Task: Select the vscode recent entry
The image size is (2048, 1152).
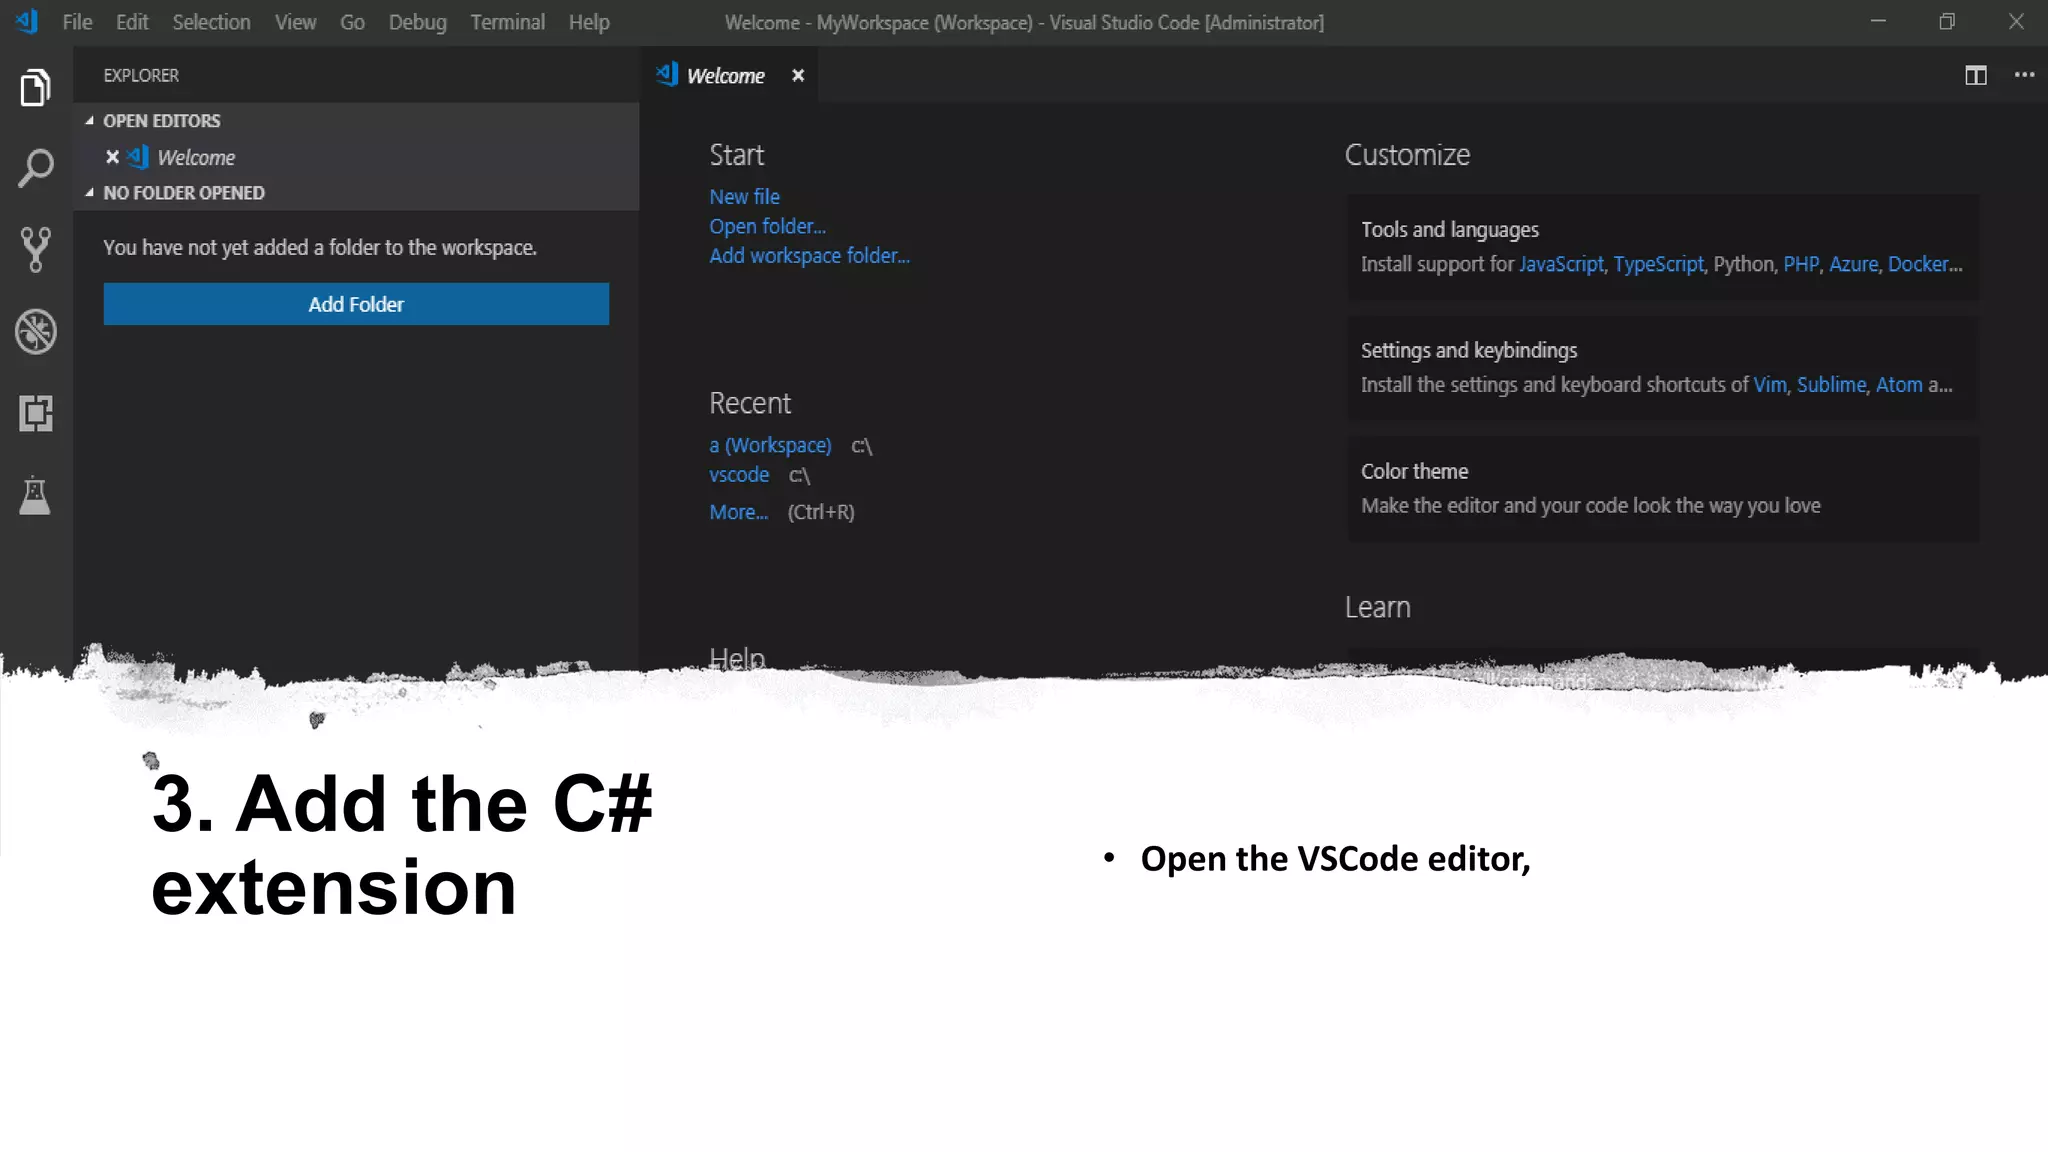Action: 739,475
